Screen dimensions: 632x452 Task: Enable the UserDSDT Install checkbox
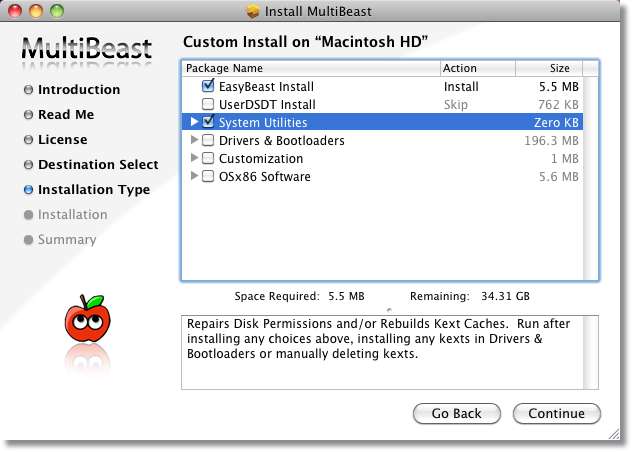click(x=208, y=104)
